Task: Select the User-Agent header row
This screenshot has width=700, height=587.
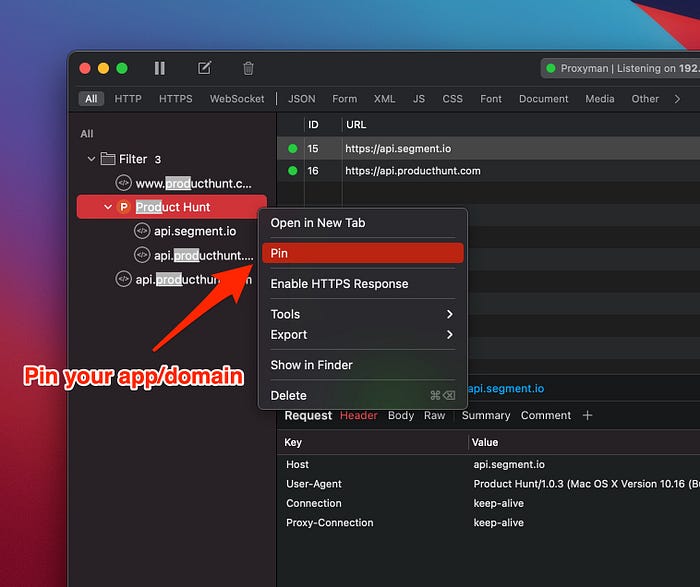Action: tap(488, 483)
